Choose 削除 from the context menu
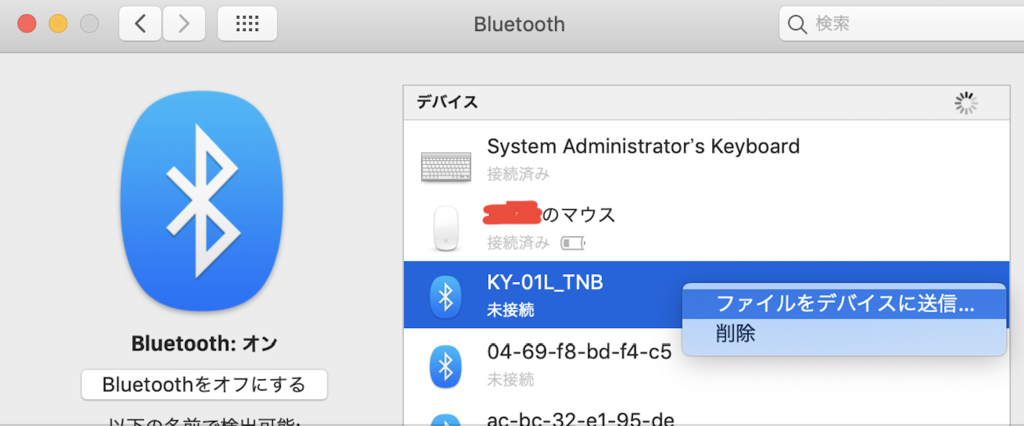Image resolution: width=1024 pixels, height=426 pixels. point(844,334)
